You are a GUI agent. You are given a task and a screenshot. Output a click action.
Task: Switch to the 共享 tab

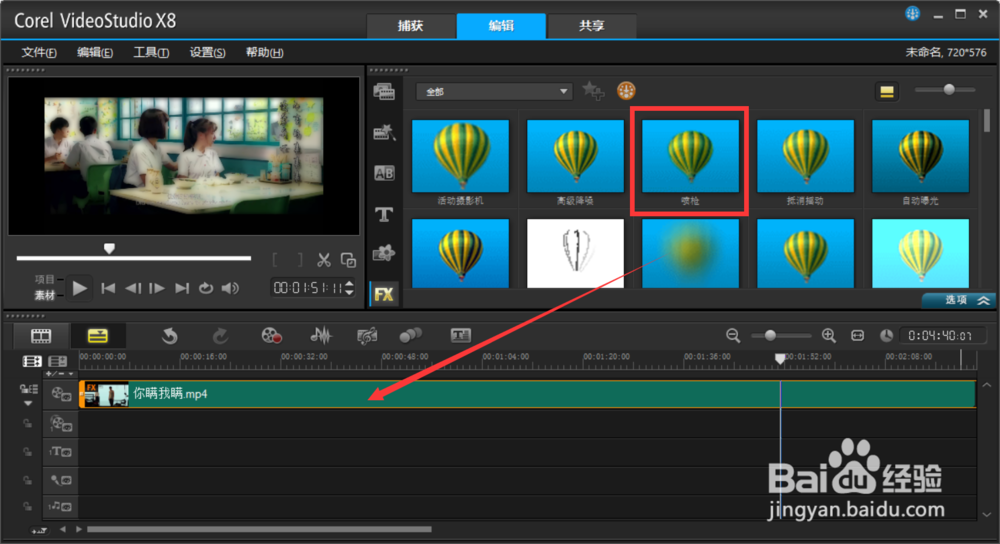pyautogui.click(x=592, y=26)
